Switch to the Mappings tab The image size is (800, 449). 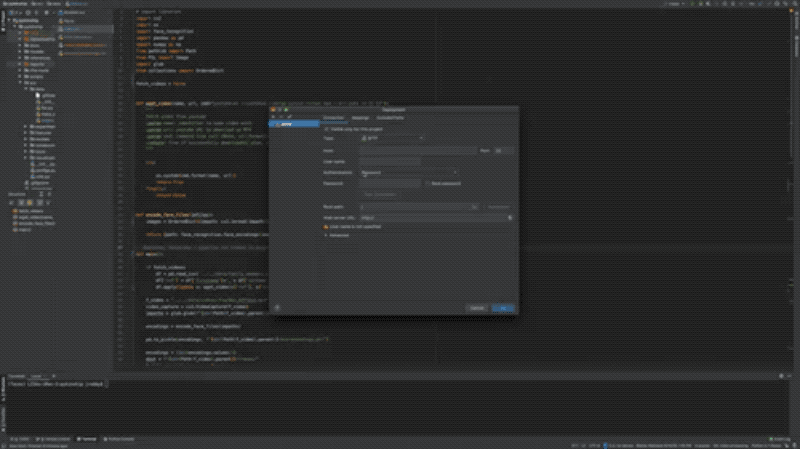coord(360,118)
